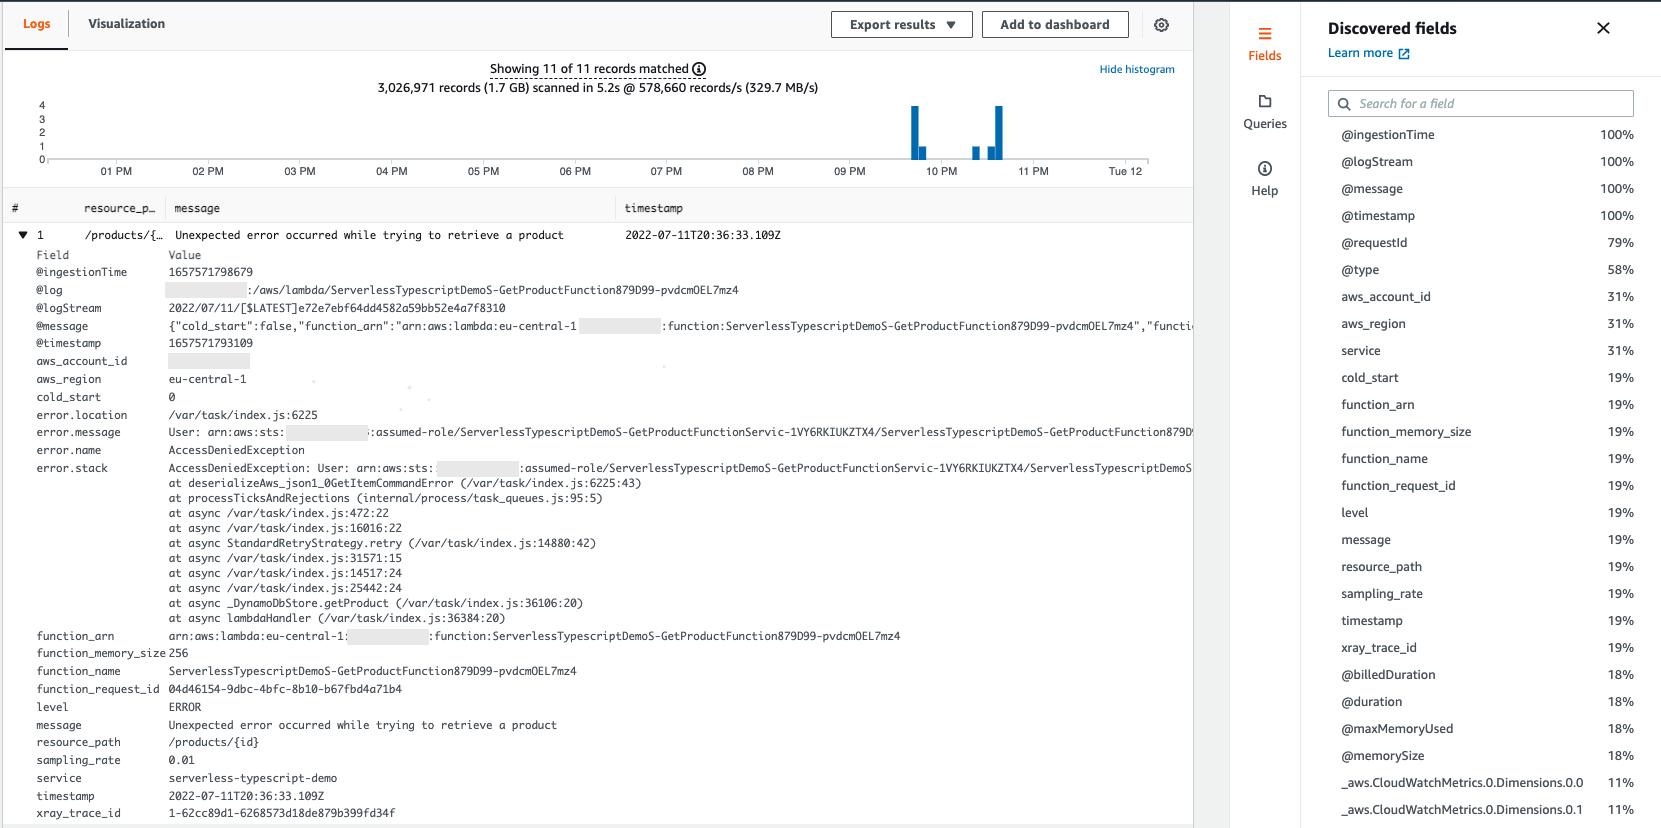Open settings gear icon near dashboard button

coord(1161,25)
